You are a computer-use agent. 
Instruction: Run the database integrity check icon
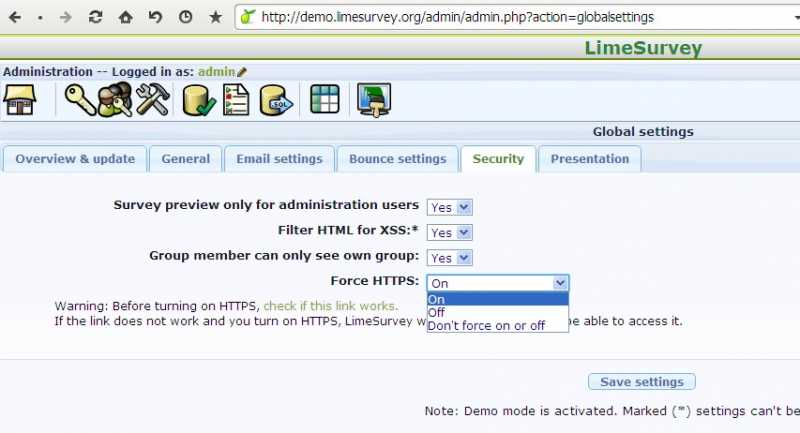[x=198, y=100]
